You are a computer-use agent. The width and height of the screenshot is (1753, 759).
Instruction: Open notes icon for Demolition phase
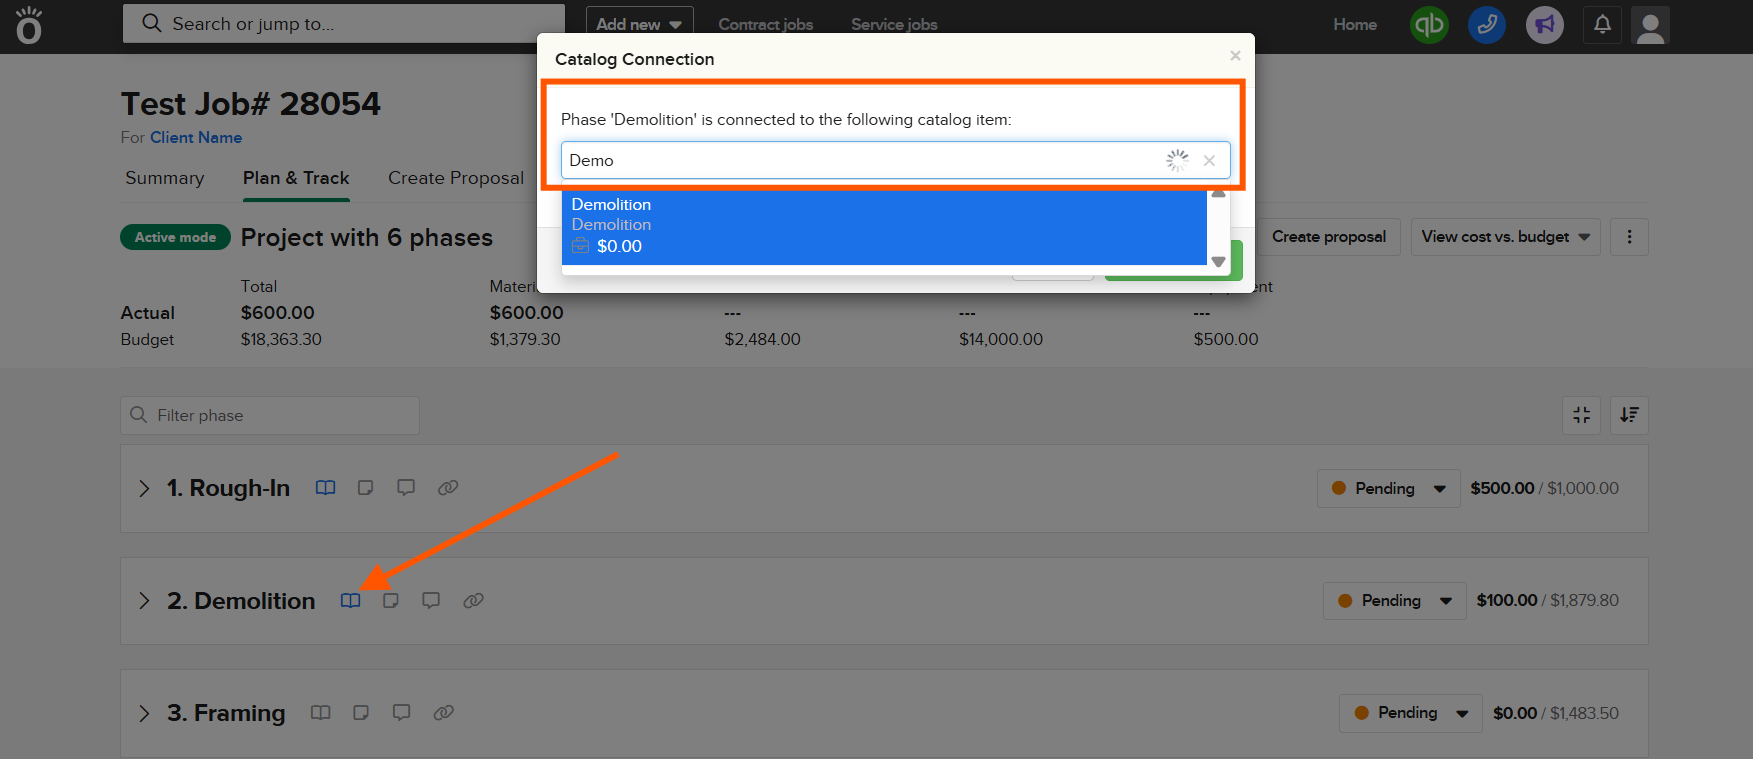tap(391, 601)
